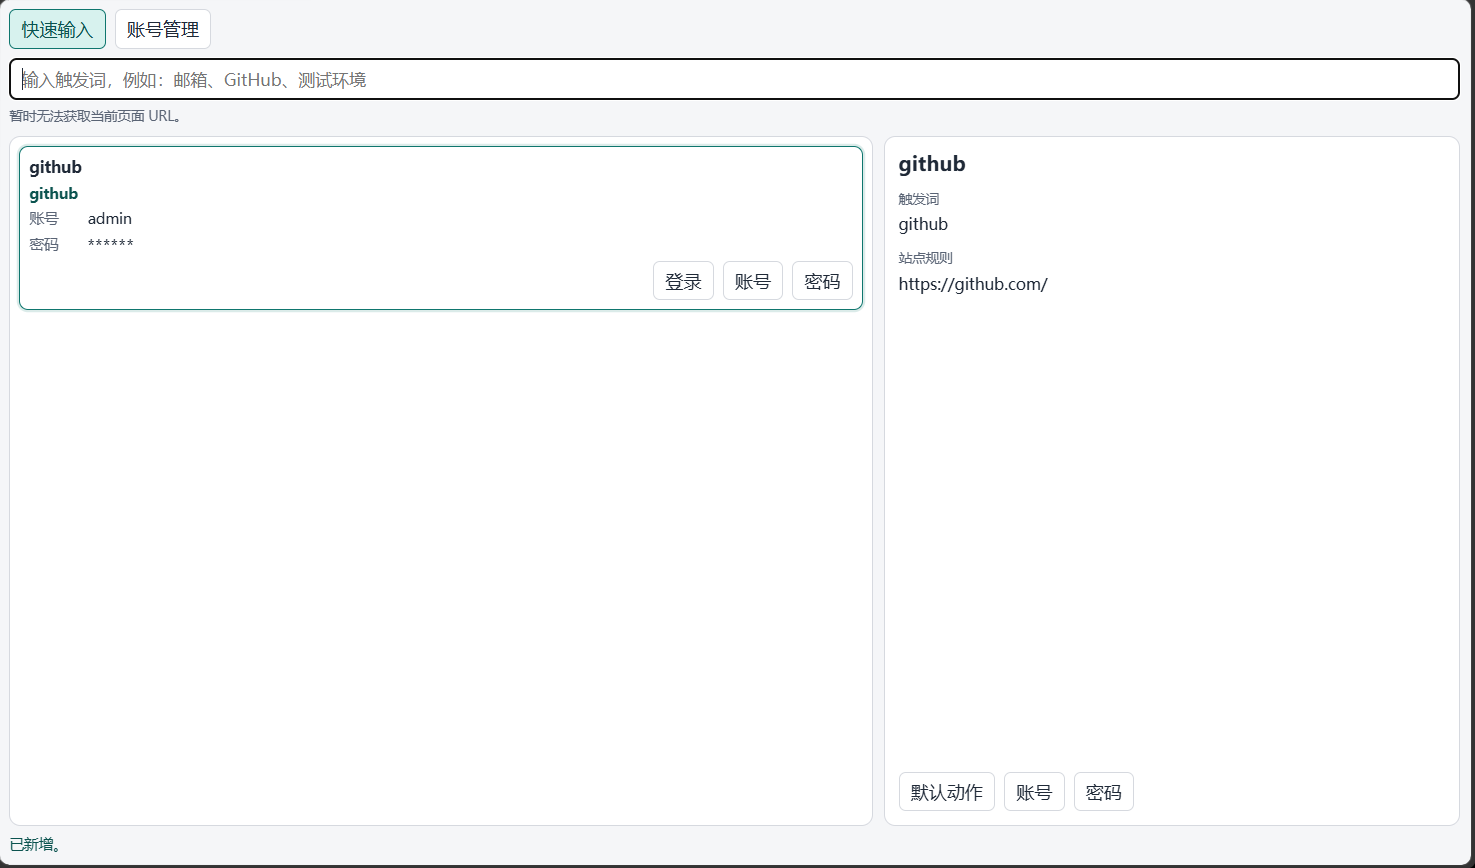Click github value under 触发词 label
This screenshot has width=1475, height=868.
click(923, 224)
